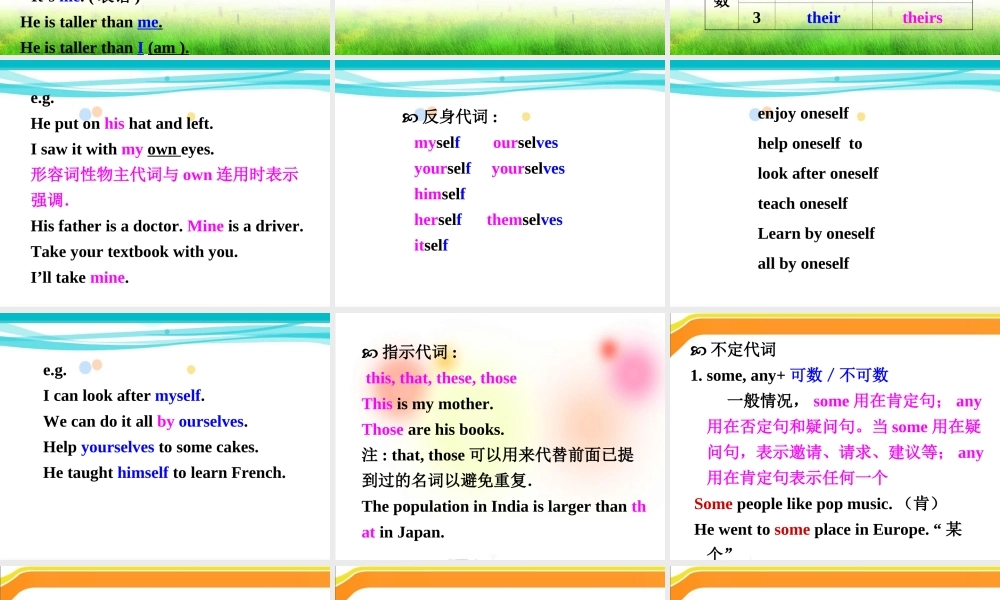Viewport: 1000px width, 600px height.
Task: Click 'theirs' in the pronoun table
Action: point(922,18)
